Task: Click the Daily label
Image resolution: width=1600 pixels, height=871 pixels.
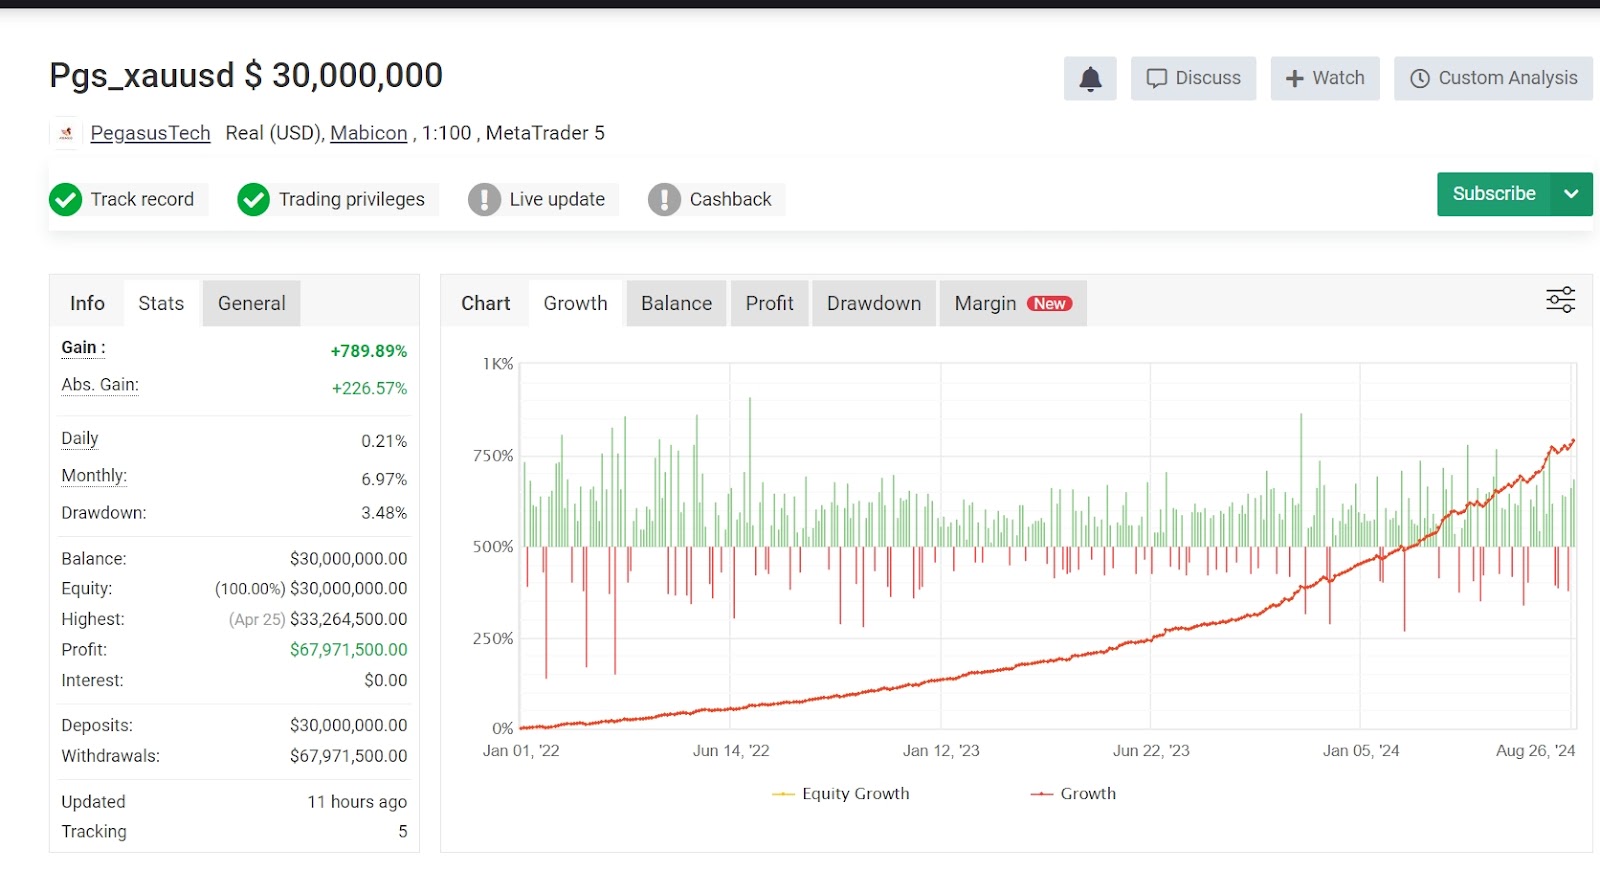Action: [80, 439]
